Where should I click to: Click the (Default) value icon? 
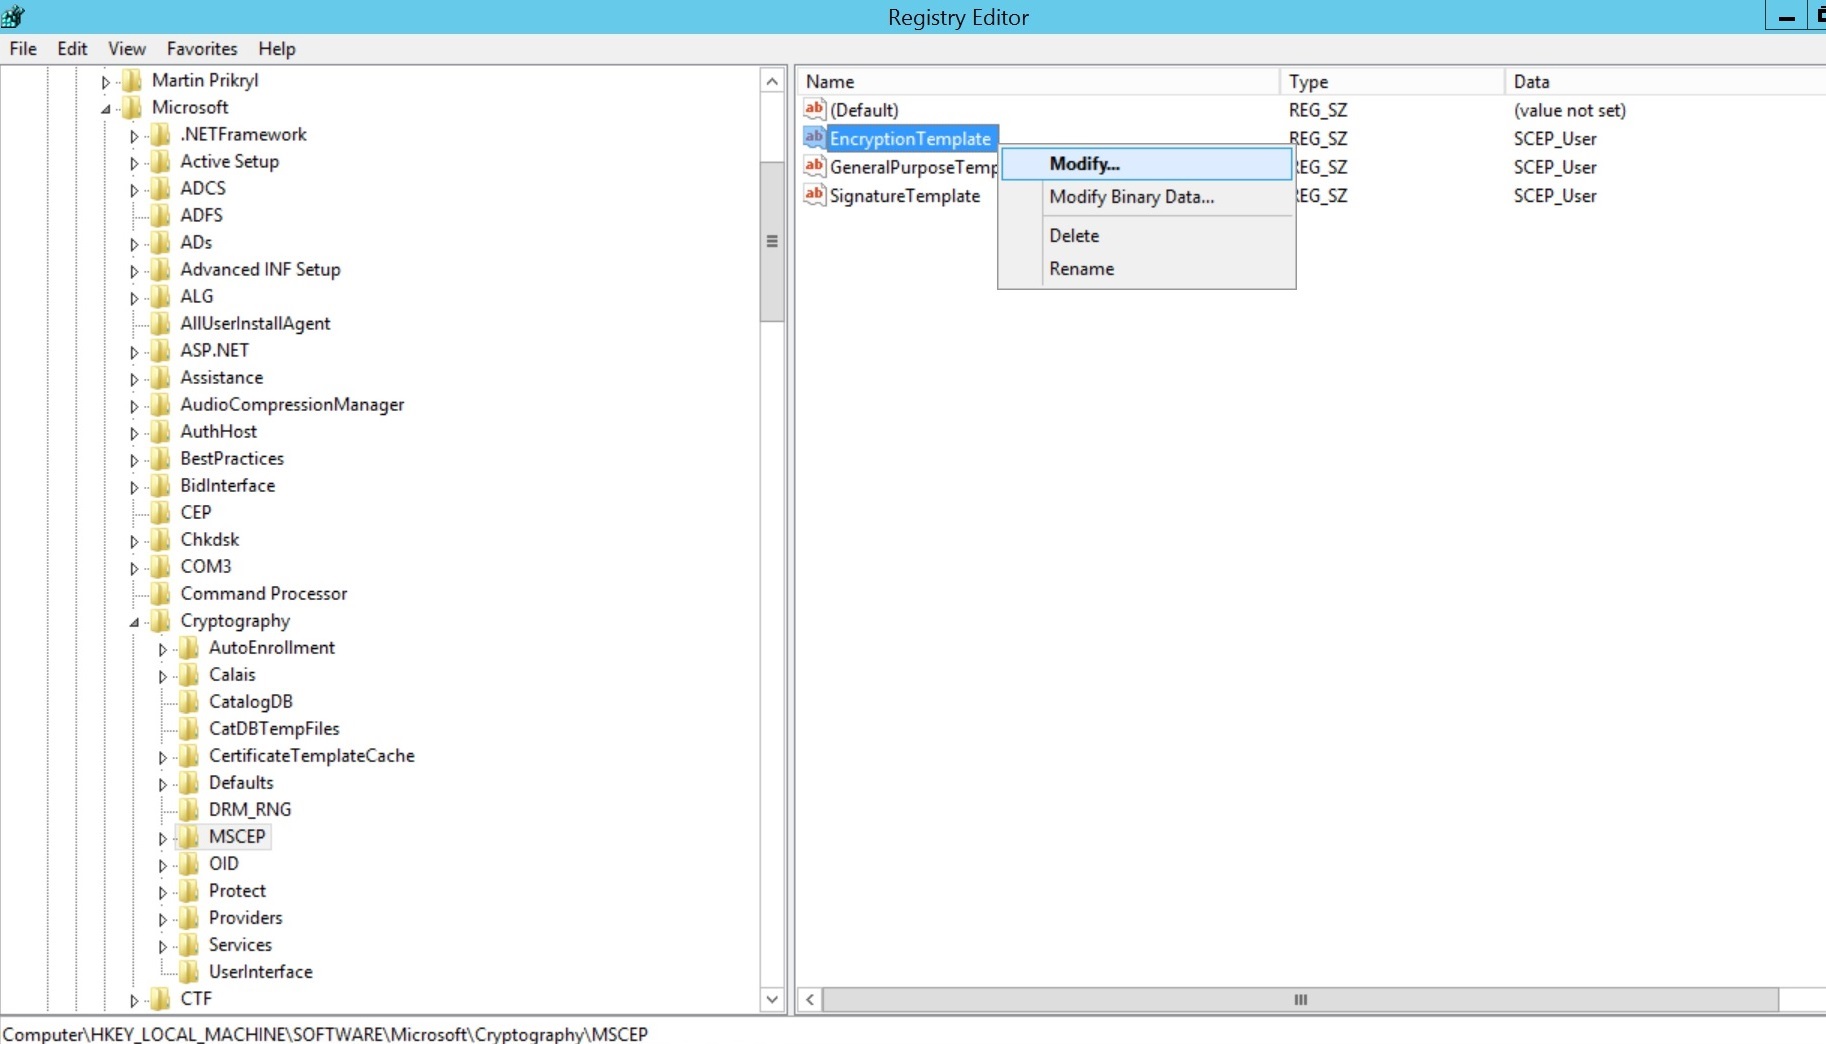tap(813, 110)
